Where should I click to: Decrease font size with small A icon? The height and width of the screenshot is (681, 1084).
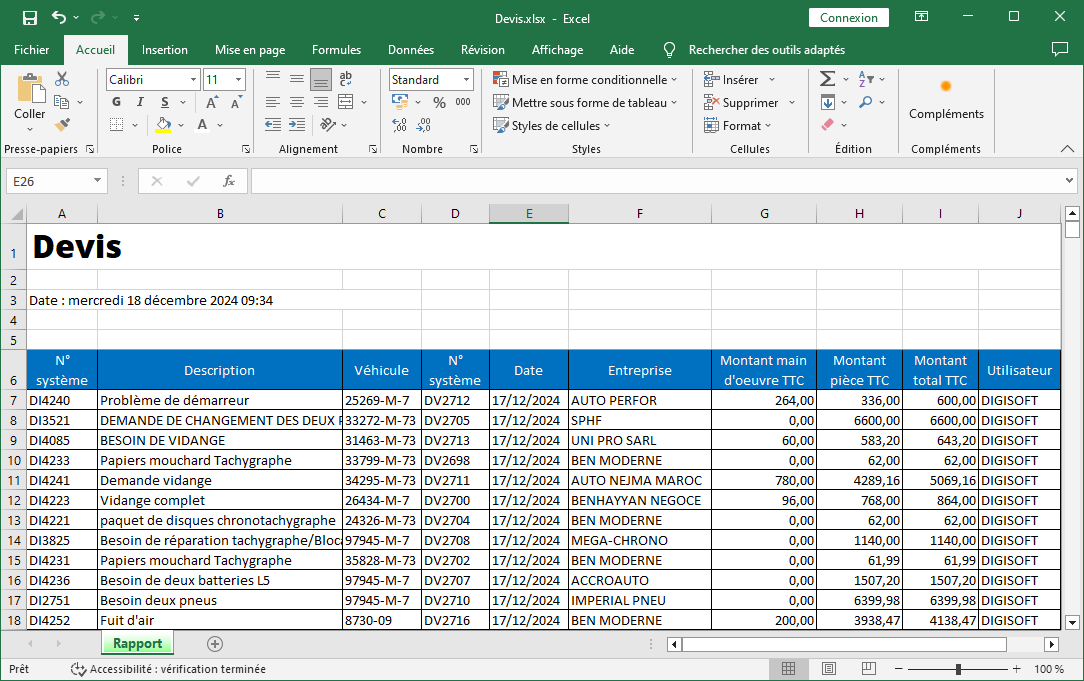236,102
